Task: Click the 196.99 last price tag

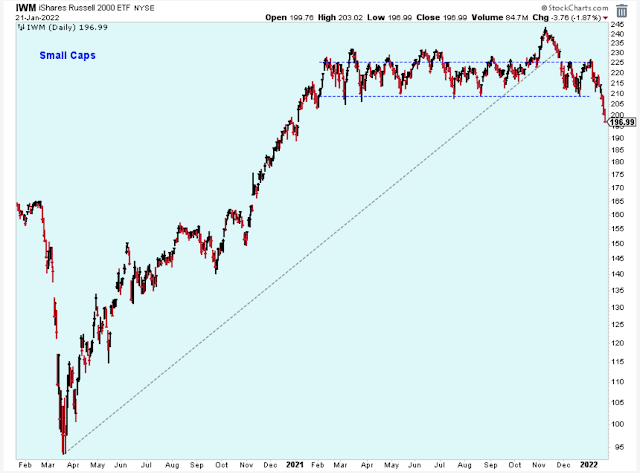Action: tap(622, 122)
